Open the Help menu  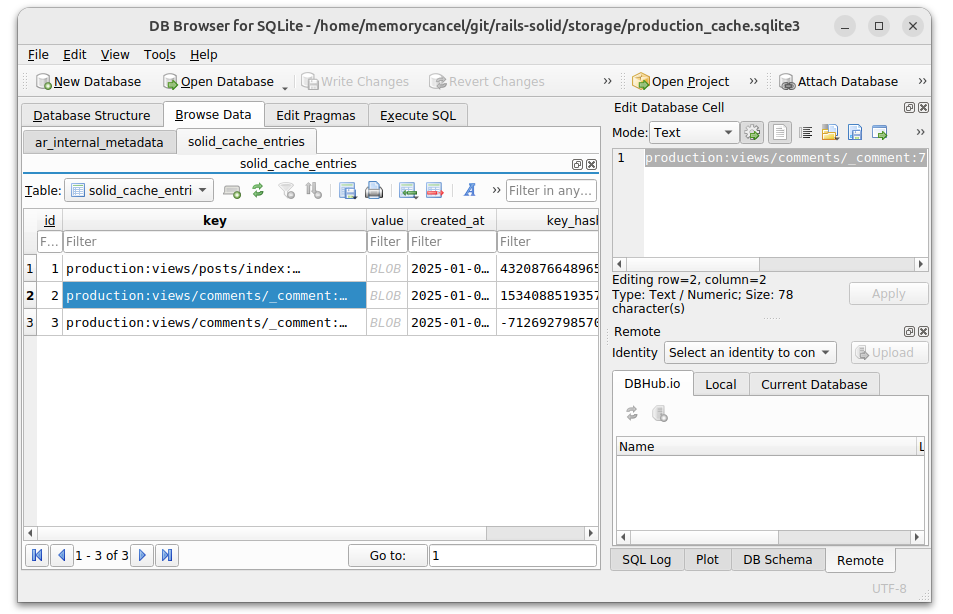204,55
